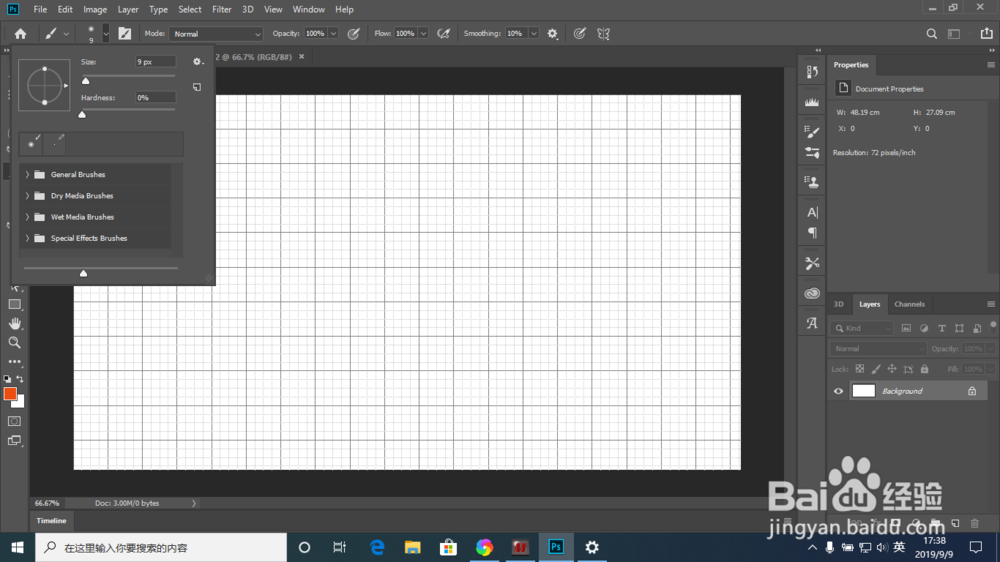1000x562 pixels.
Task: Open the Filter menu
Action: click(x=221, y=10)
